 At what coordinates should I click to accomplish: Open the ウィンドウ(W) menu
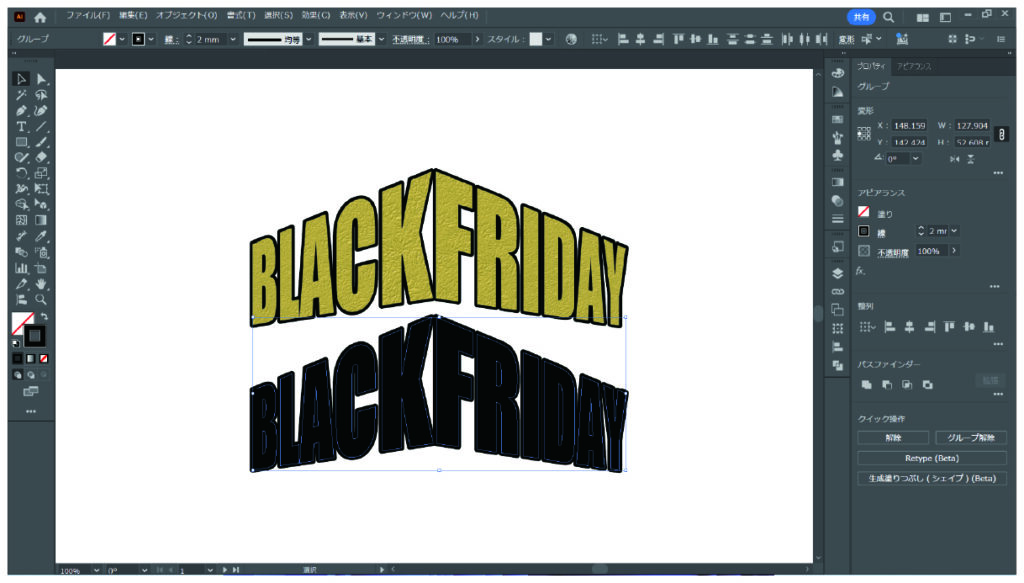click(404, 15)
